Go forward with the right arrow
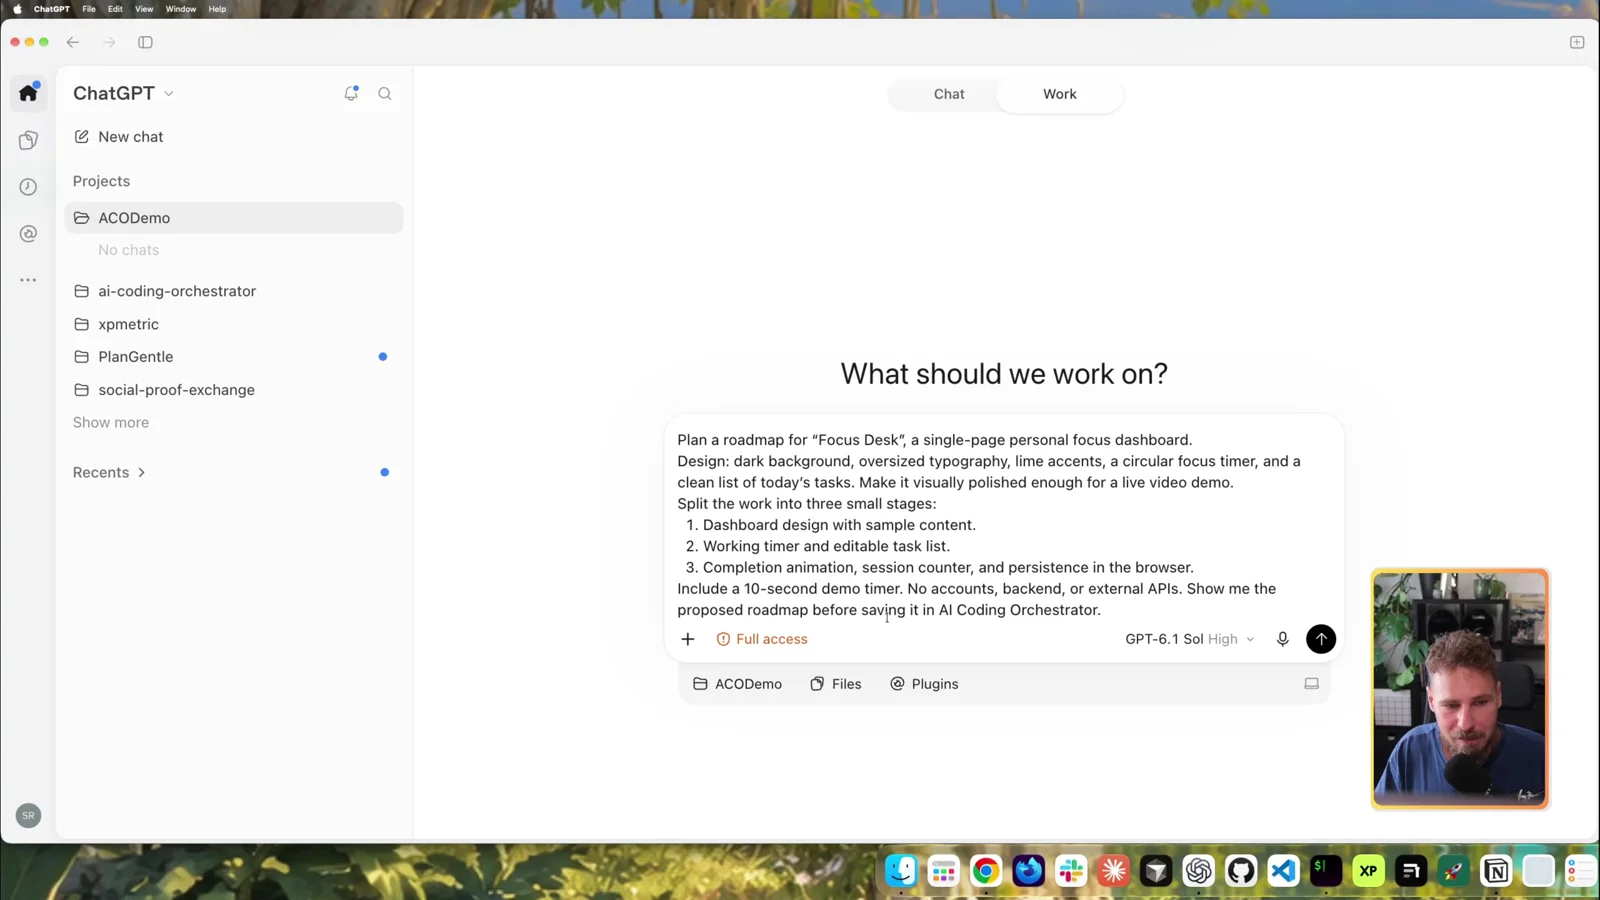Image resolution: width=1600 pixels, height=900 pixels. click(109, 42)
